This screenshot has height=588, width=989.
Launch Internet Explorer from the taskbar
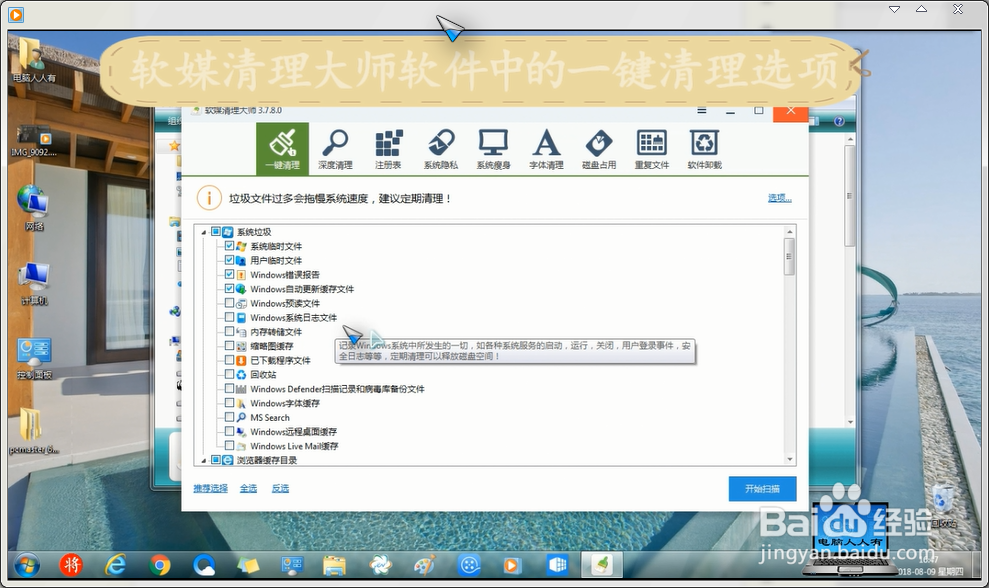pos(115,565)
